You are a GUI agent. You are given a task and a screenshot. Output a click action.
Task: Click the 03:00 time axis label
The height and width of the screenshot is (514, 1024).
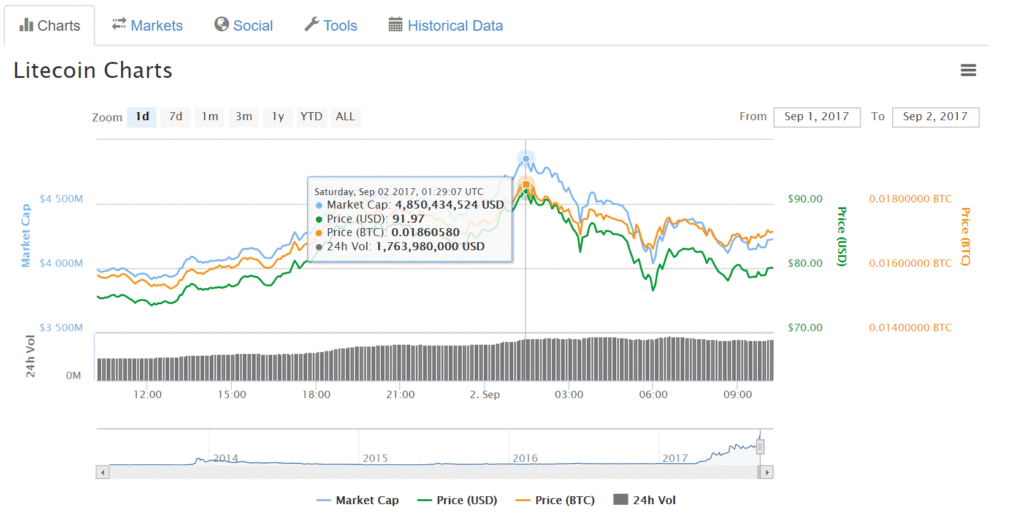(x=569, y=394)
